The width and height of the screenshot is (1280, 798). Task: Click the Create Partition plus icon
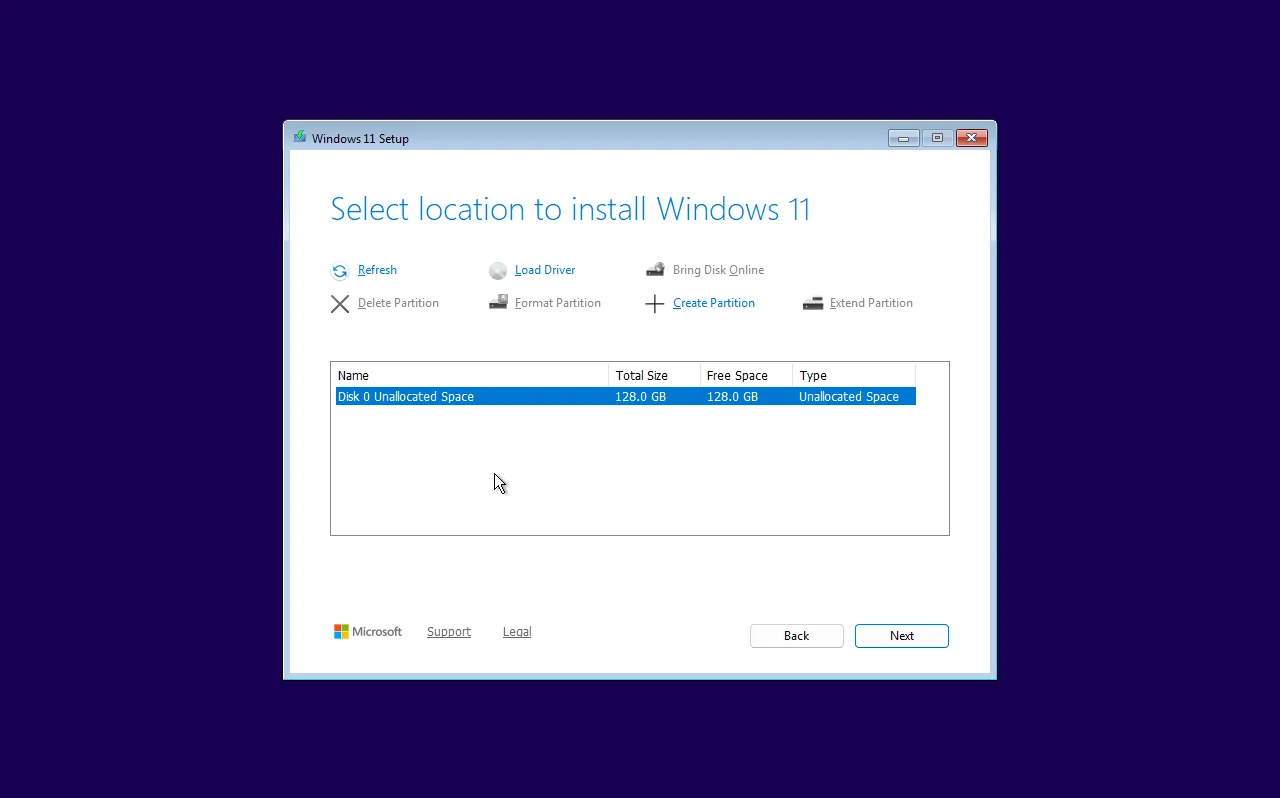(655, 303)
